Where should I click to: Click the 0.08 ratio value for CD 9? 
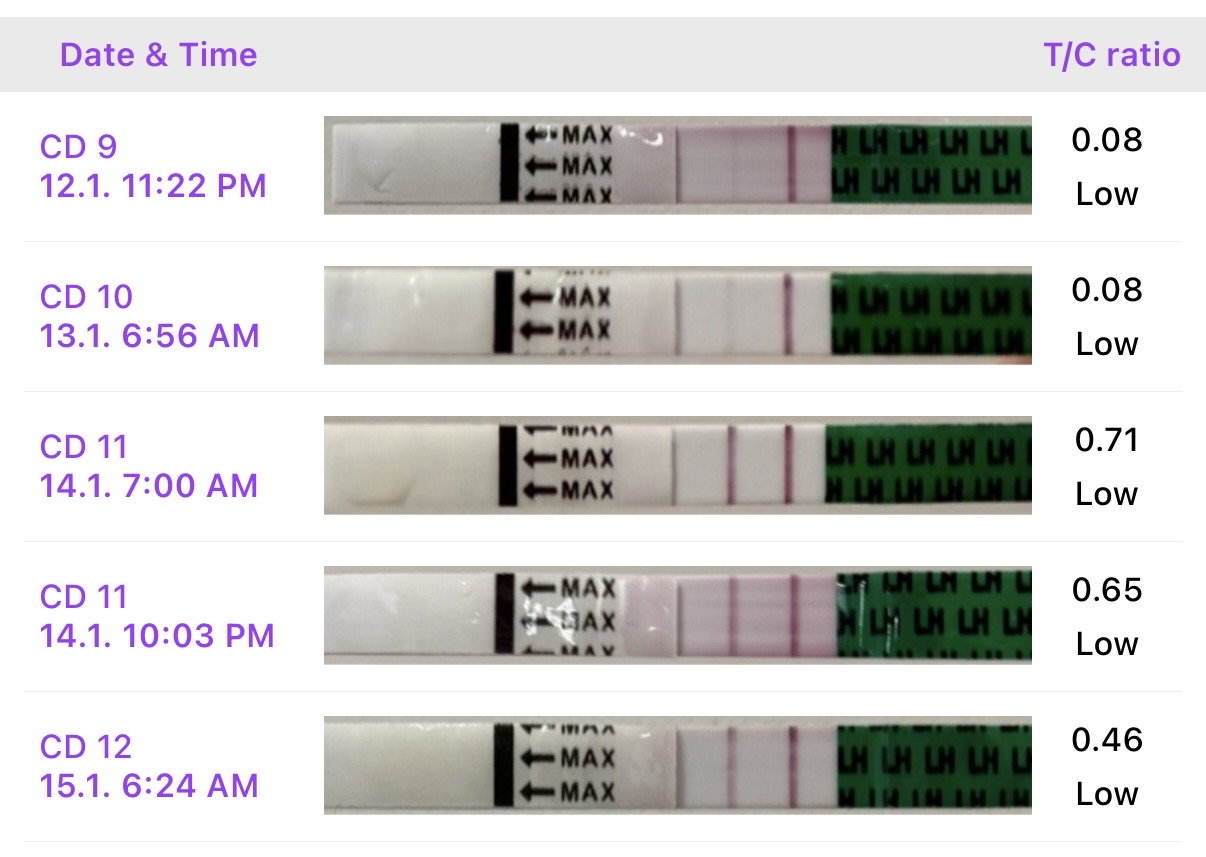[x=1106, y=140]
